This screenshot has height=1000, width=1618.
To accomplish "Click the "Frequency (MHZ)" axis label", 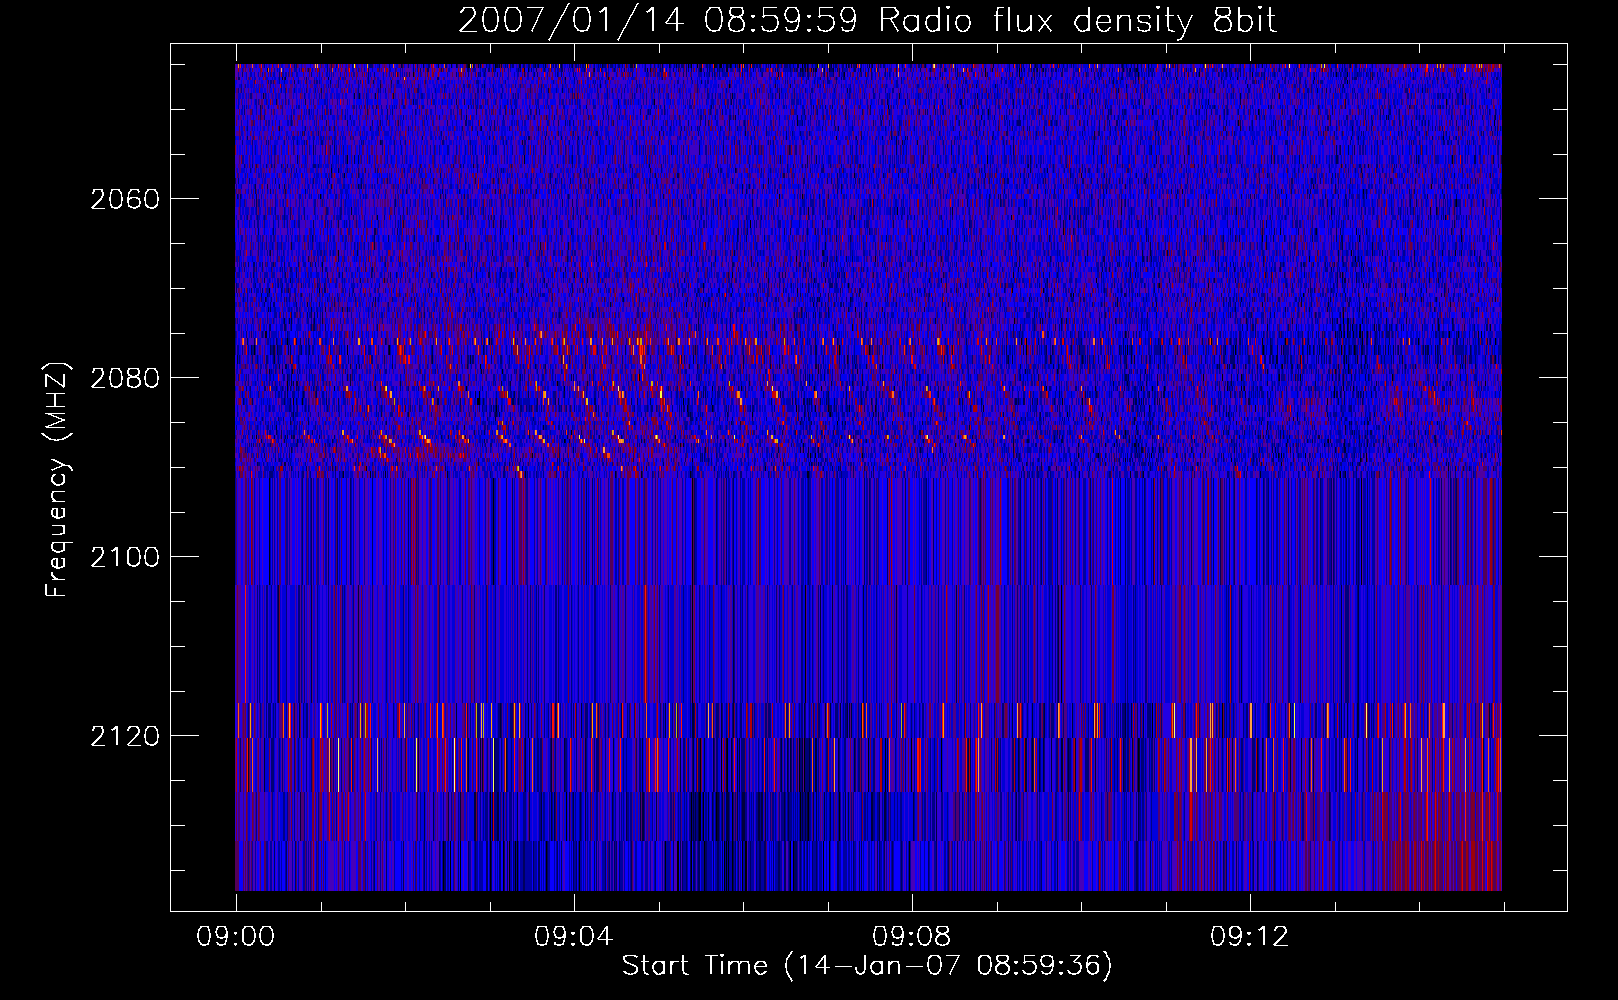I will (57, 480).
